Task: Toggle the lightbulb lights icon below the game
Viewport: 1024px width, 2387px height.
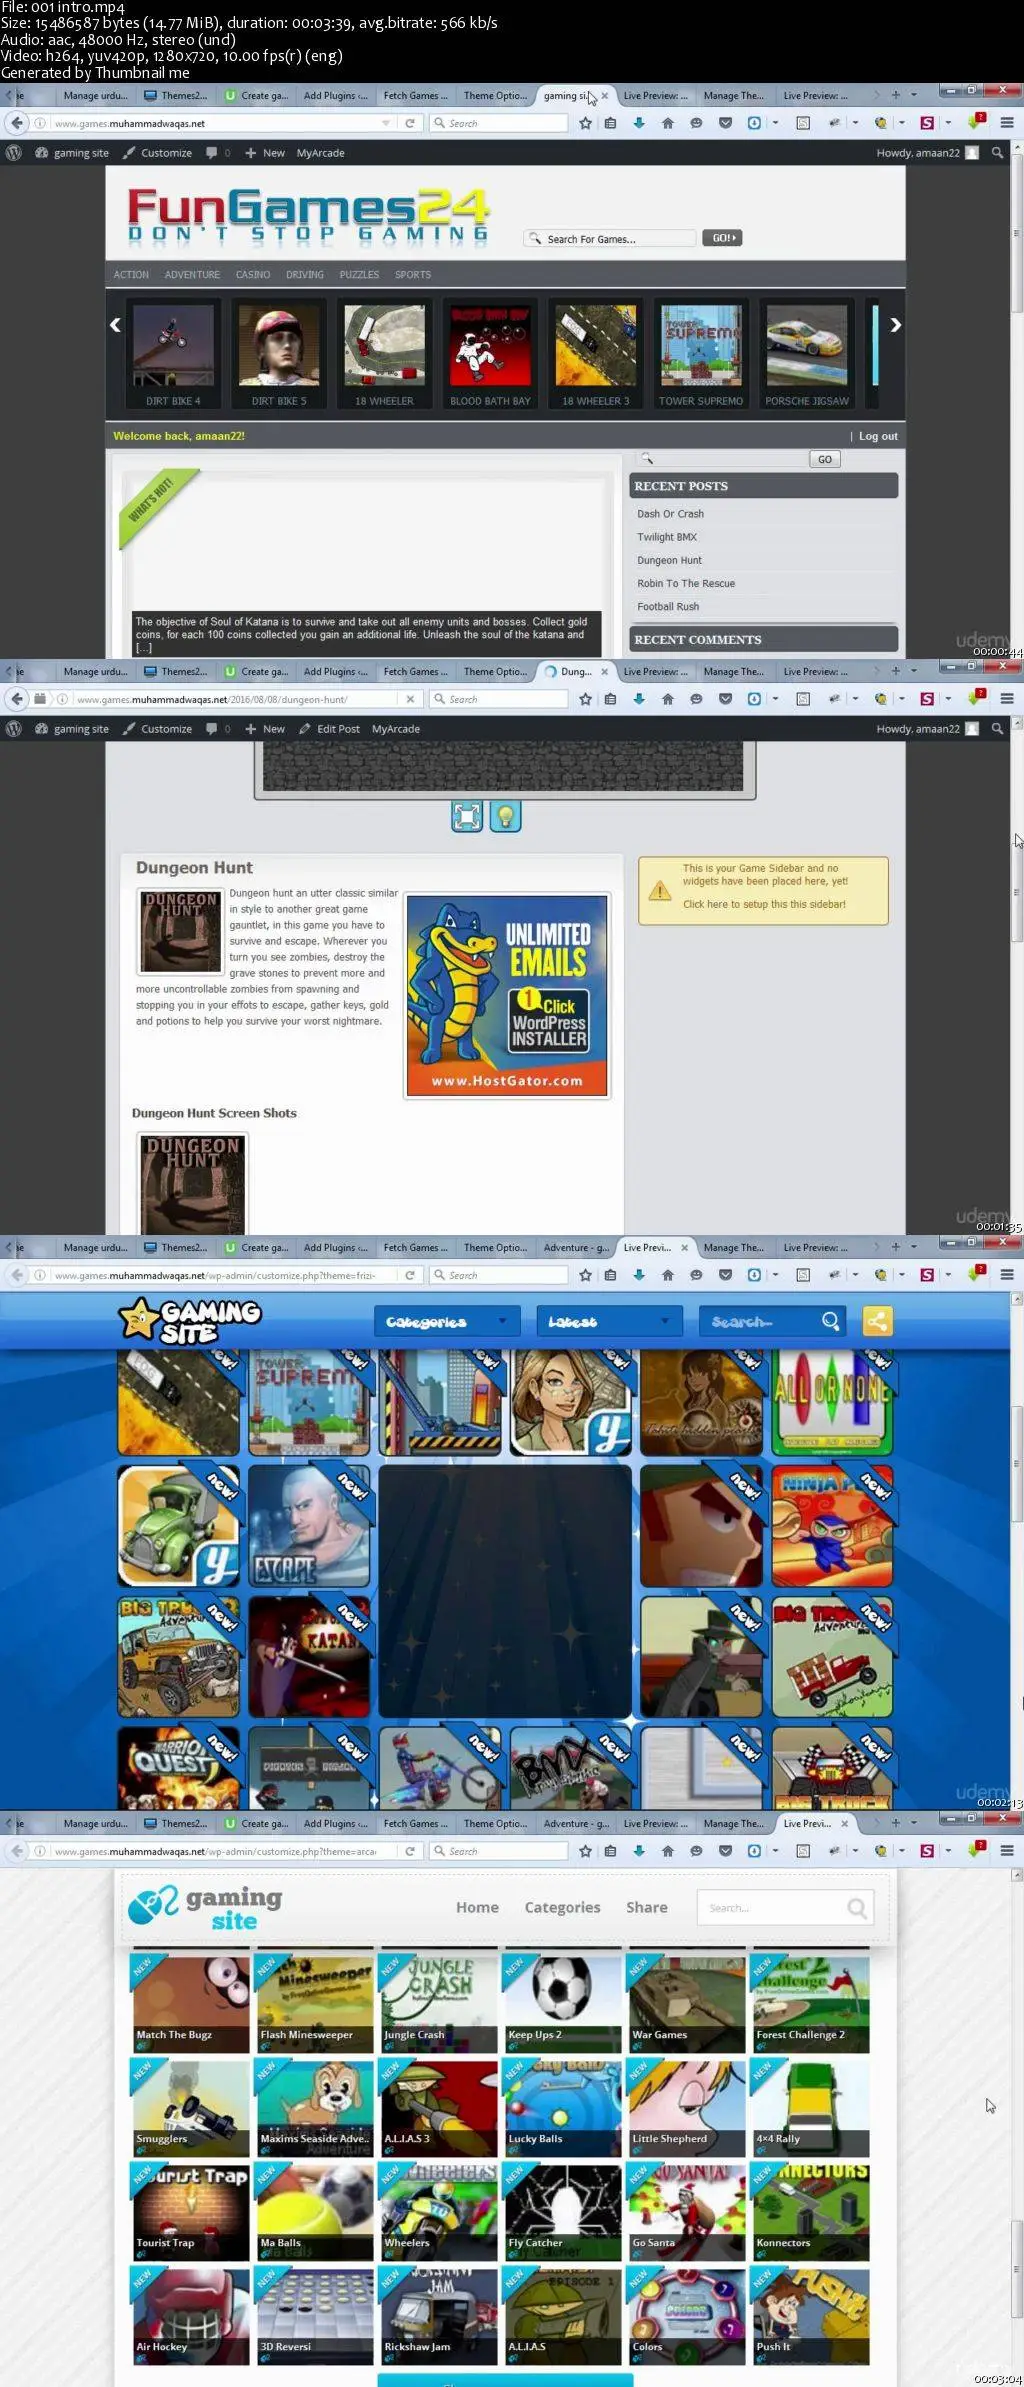Action: pos(505,816)
